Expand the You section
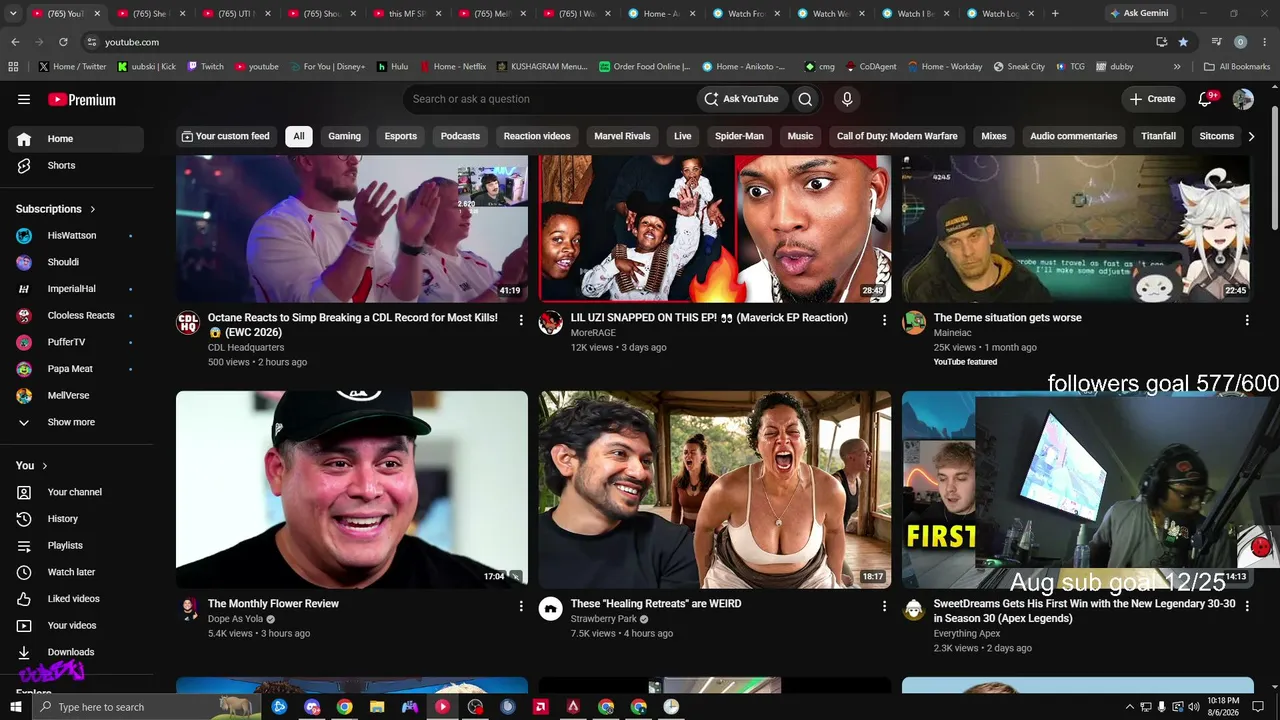The width and height of the screenshot is (1280, 720). click(32, 466)
